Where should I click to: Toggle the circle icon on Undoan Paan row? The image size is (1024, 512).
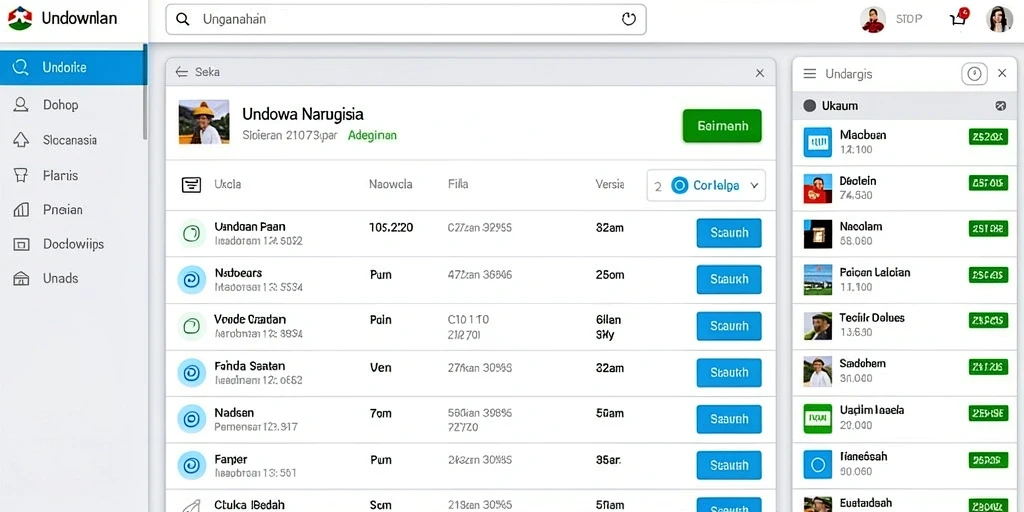point(191,233)
